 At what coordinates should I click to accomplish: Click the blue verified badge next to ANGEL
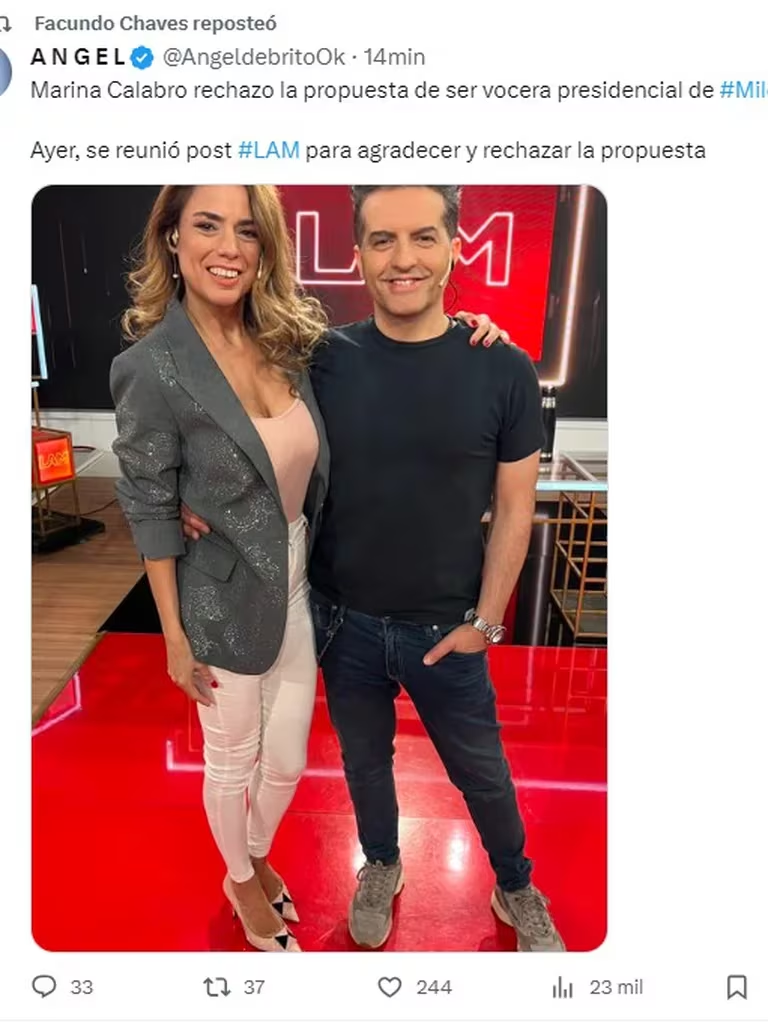[x=142, y=57]
